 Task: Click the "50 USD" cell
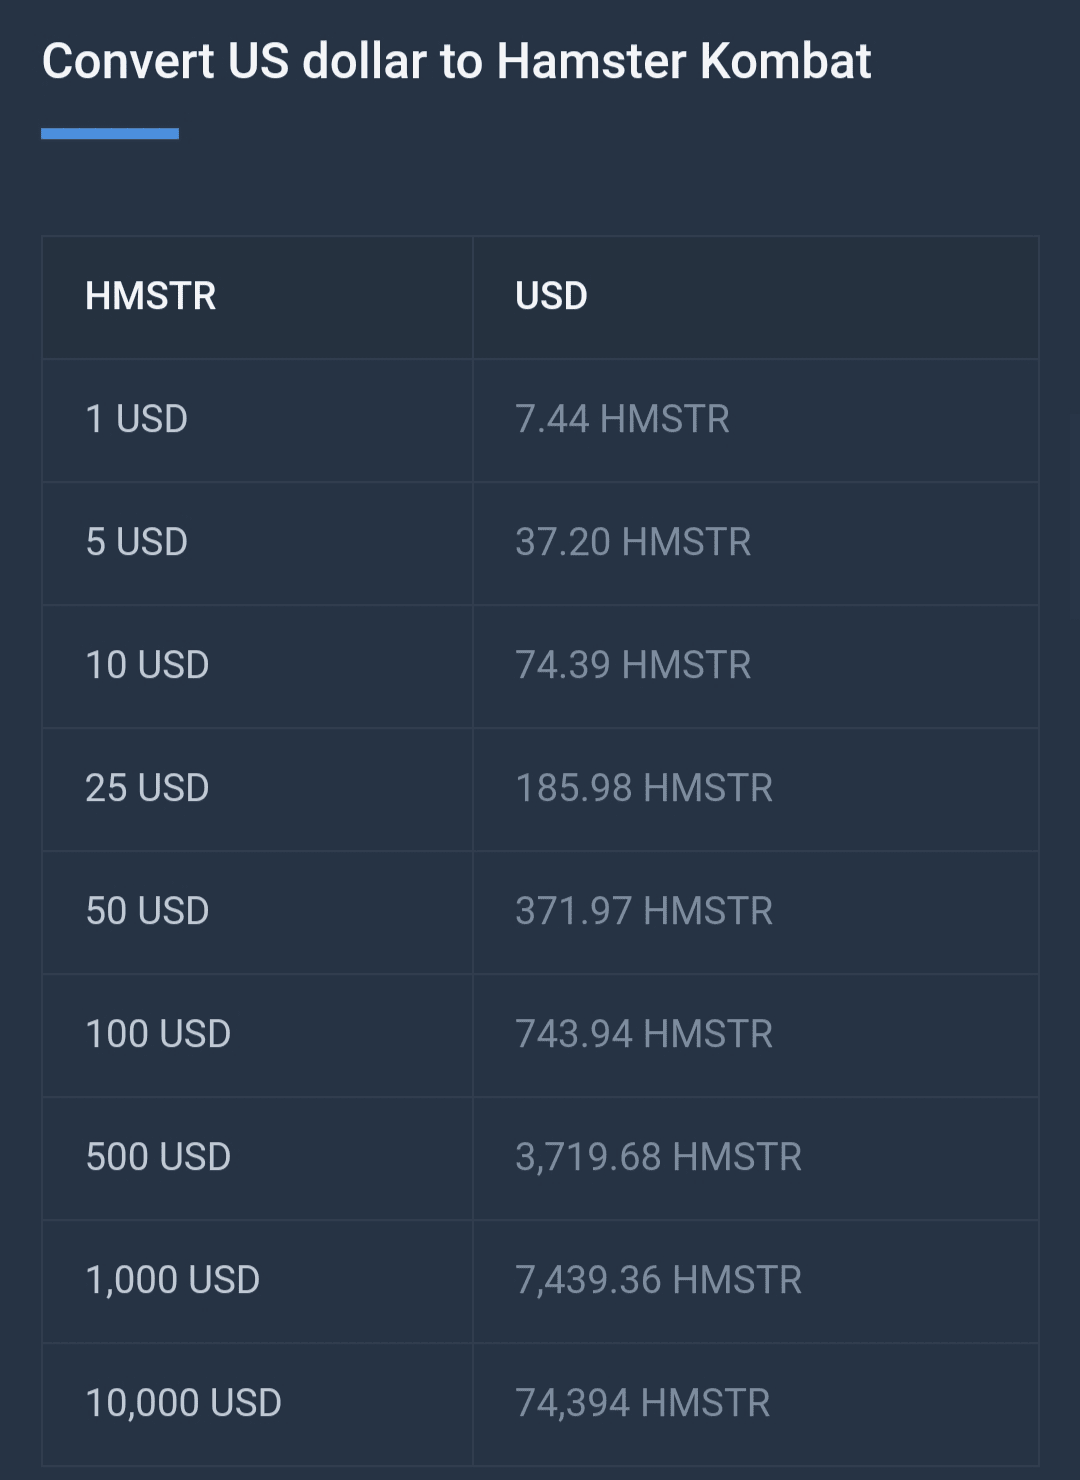(x=147, y=911)
